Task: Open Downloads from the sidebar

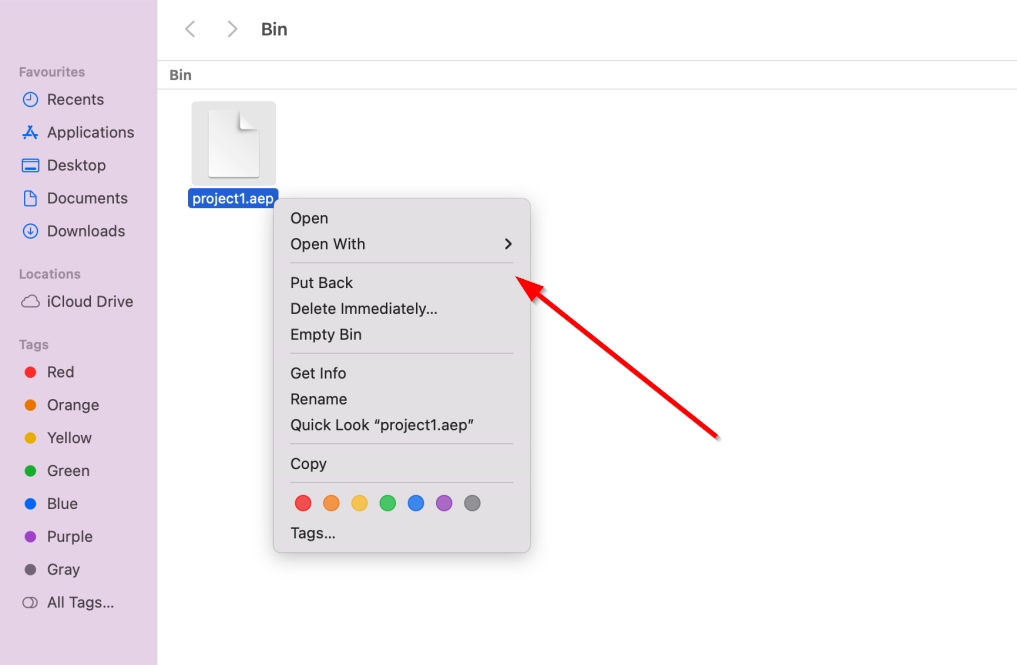Action: [86, 231]
